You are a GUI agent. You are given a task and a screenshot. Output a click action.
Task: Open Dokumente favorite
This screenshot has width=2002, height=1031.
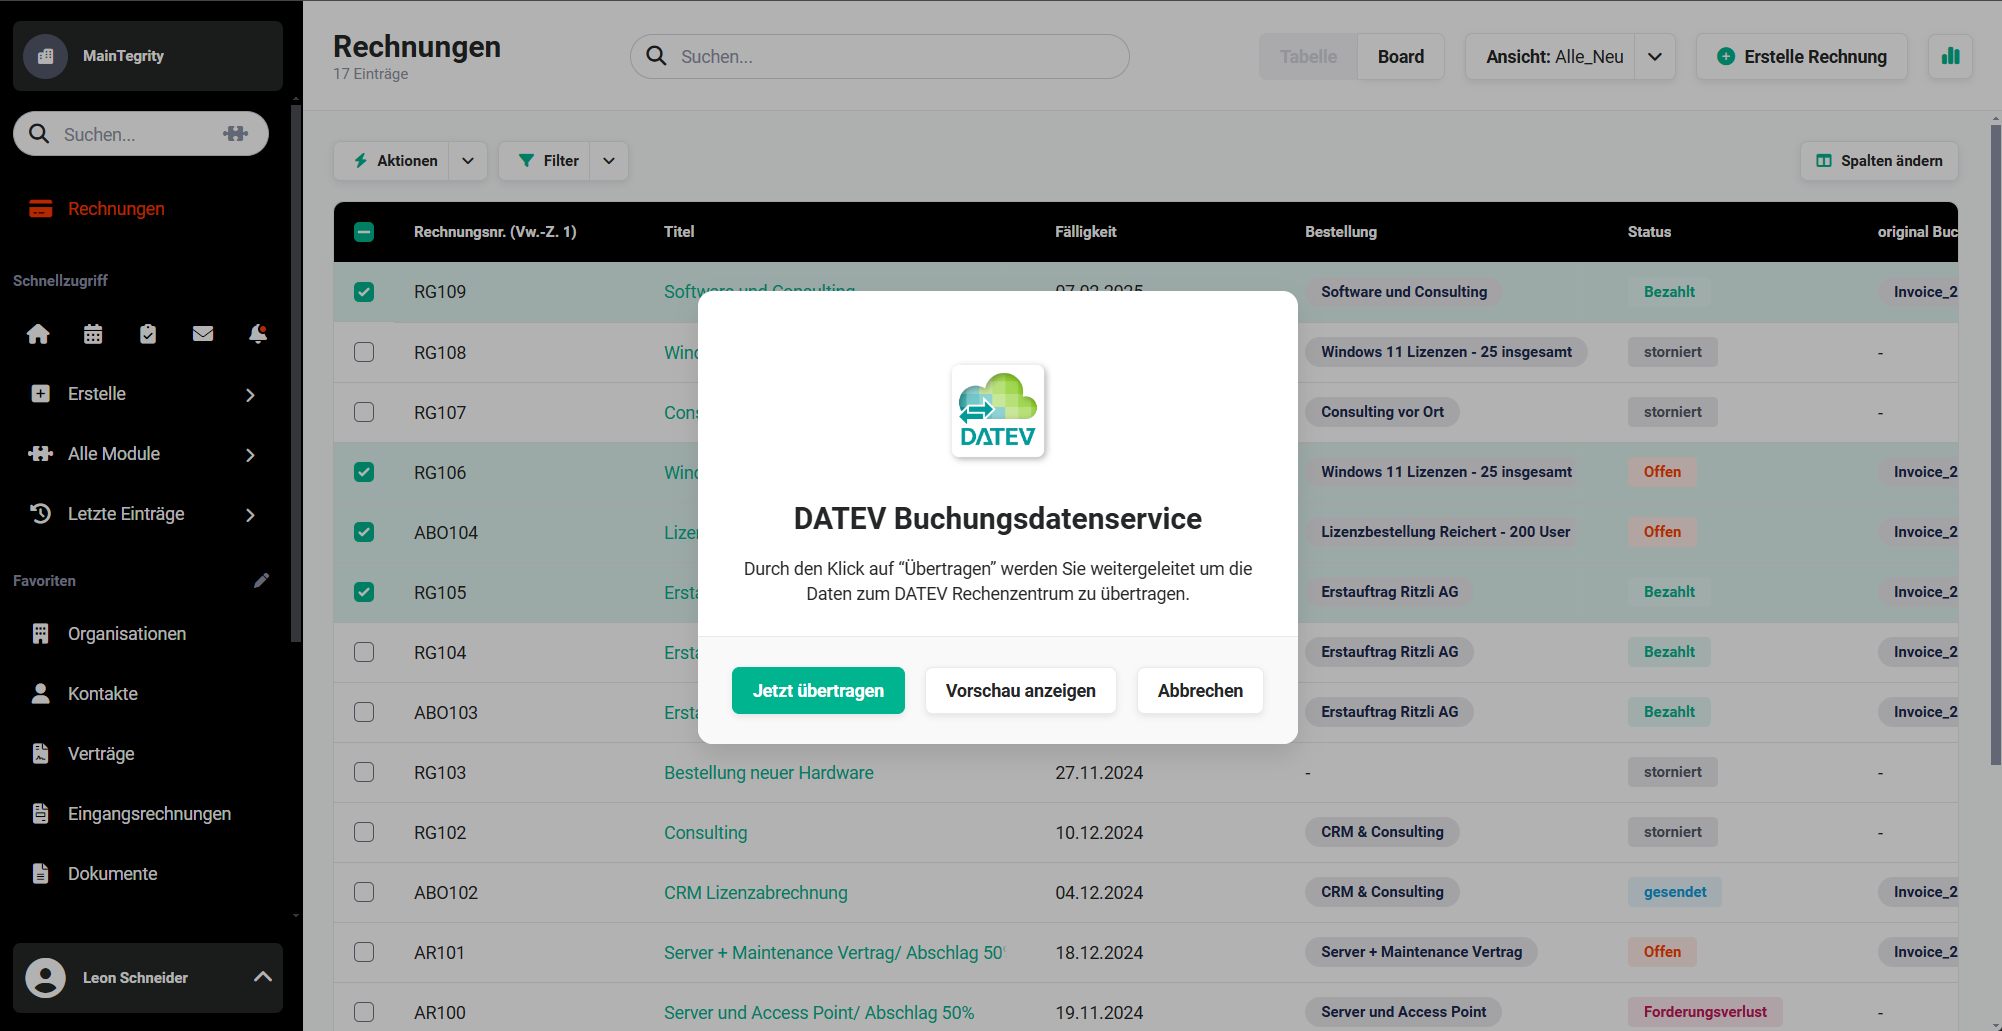click(x=113, y=874)
